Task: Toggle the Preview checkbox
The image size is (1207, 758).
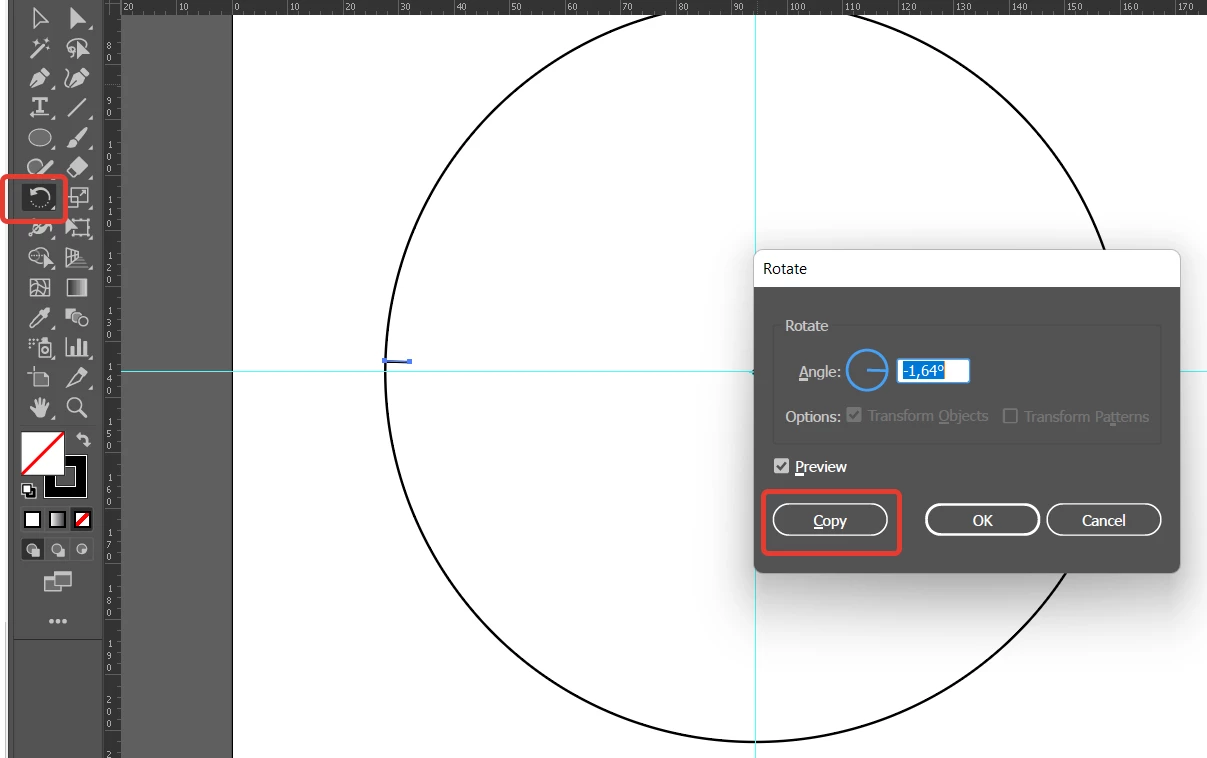Action: (782, 466)
